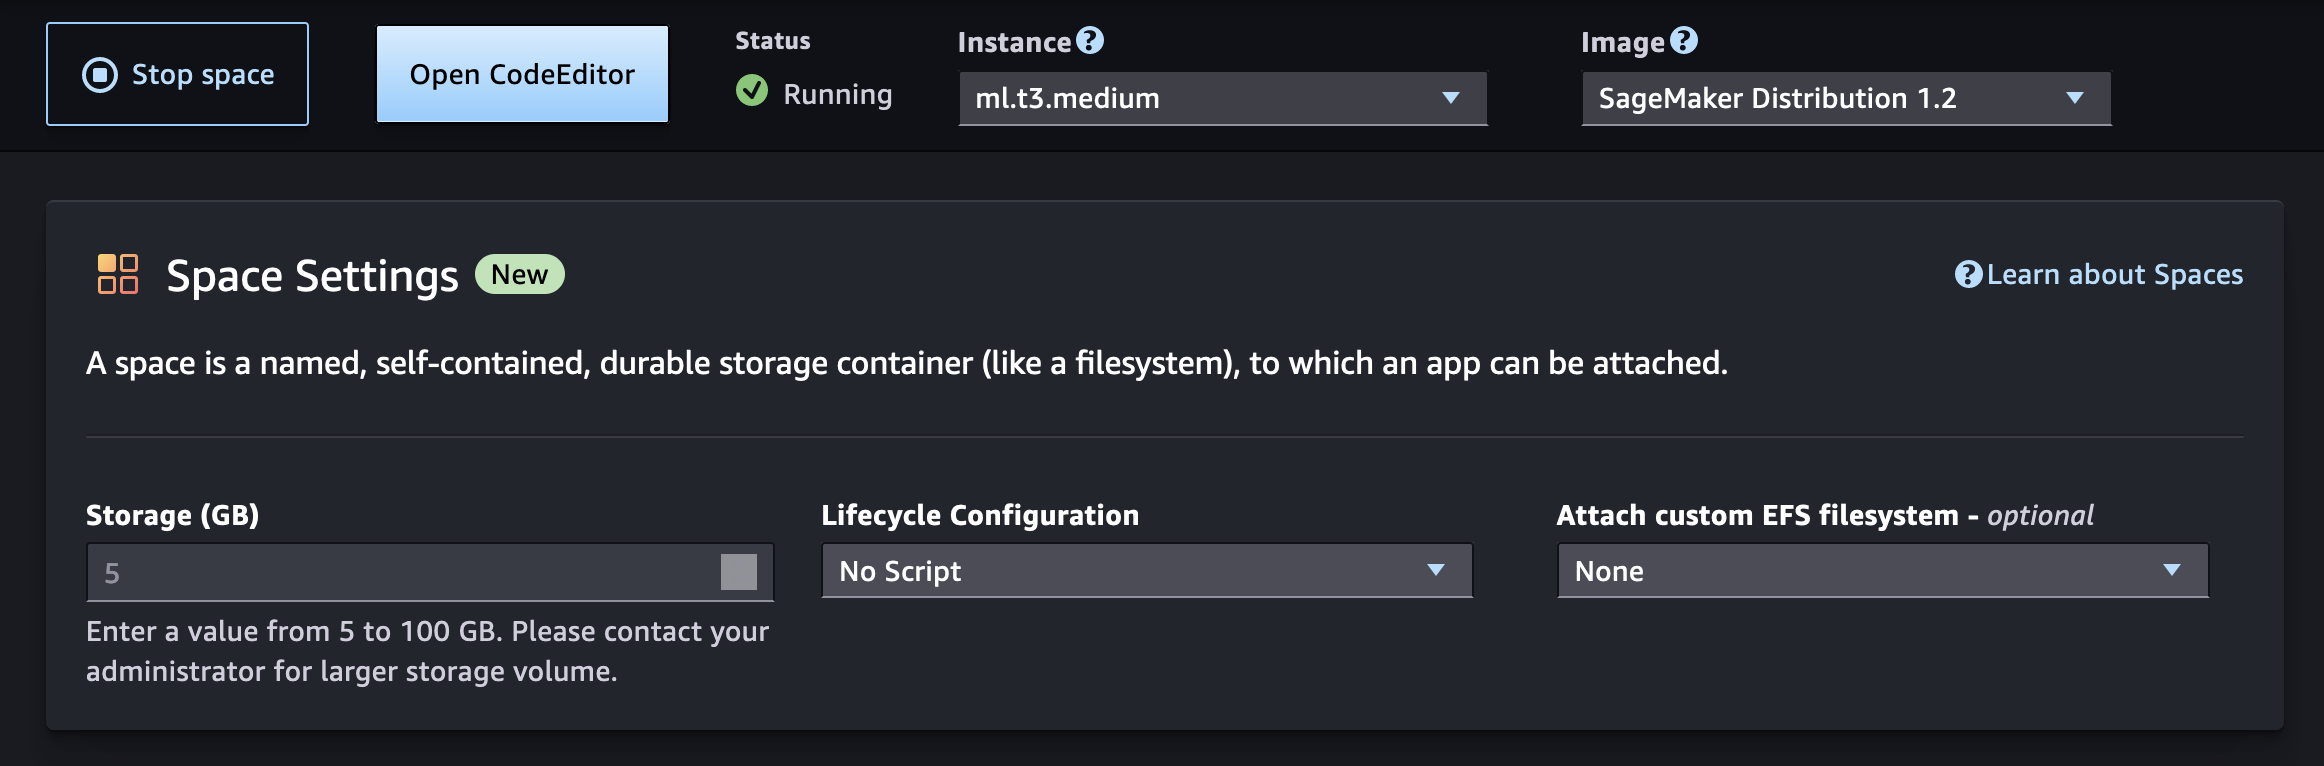Click the Stop space button
This screenshot has height=766, width=2324.
pos(178,73)
